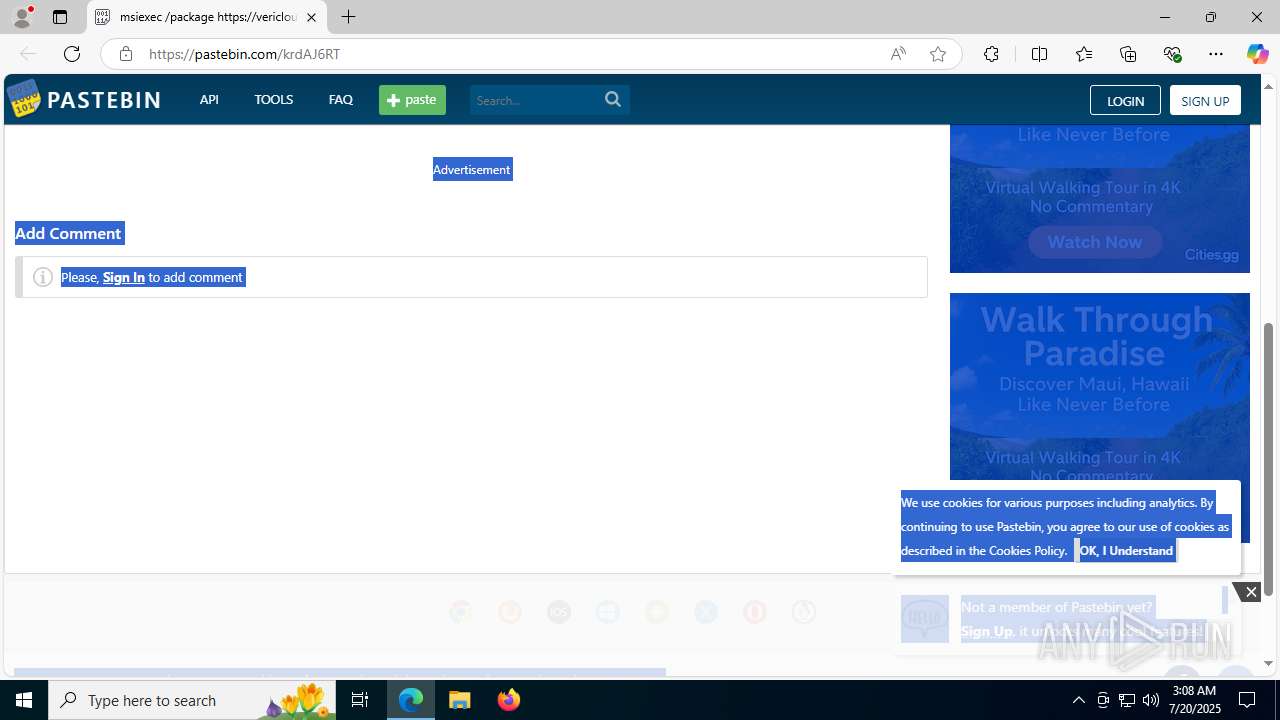This screenshot has width=1280, height=720.
Task: Select the msiexec /package tab
Action: tap(207, 17)
